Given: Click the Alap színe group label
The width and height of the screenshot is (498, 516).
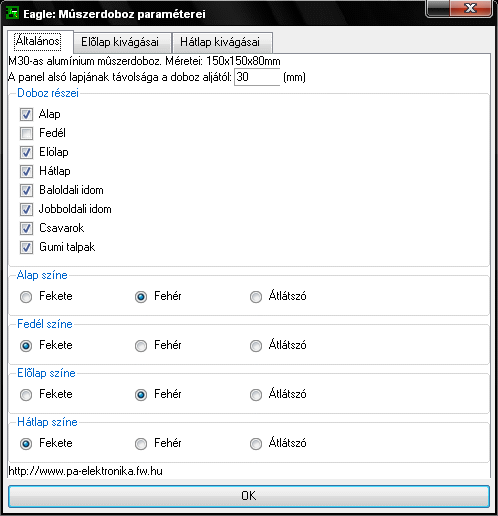Looking at the screenshot, I should pos(42,275).
